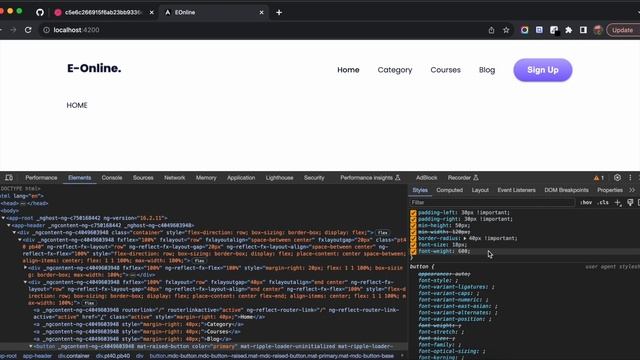Image resolution: width=640 pixels, height=360 pixels.
Task: Open the Sources panel tab
Action: pos(143,178)
